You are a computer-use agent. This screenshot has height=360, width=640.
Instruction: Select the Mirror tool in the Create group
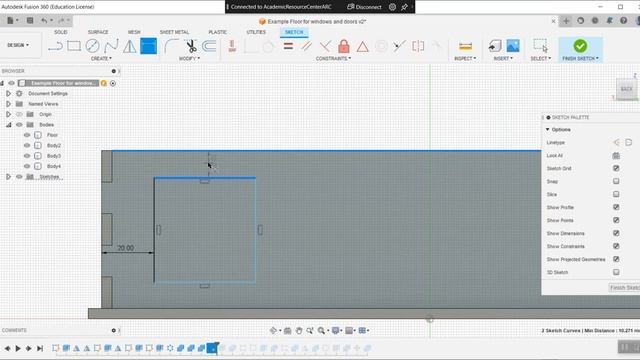click(x=130, y=46)
